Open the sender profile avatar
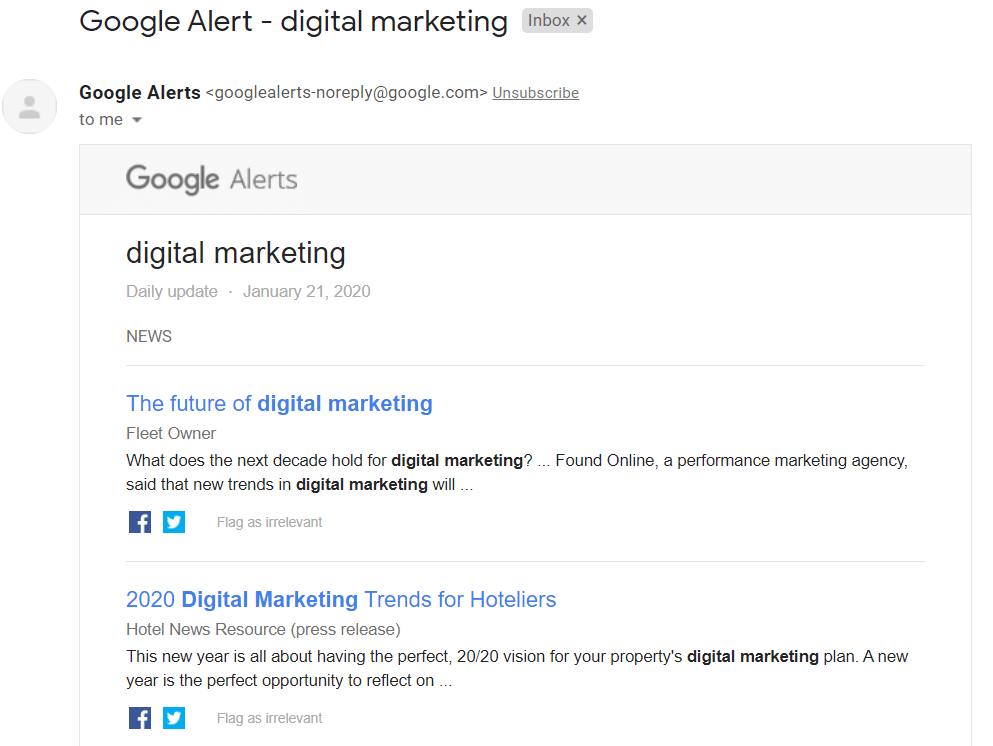This screenshot has width=993, height=746. click(x=30, y=106)
